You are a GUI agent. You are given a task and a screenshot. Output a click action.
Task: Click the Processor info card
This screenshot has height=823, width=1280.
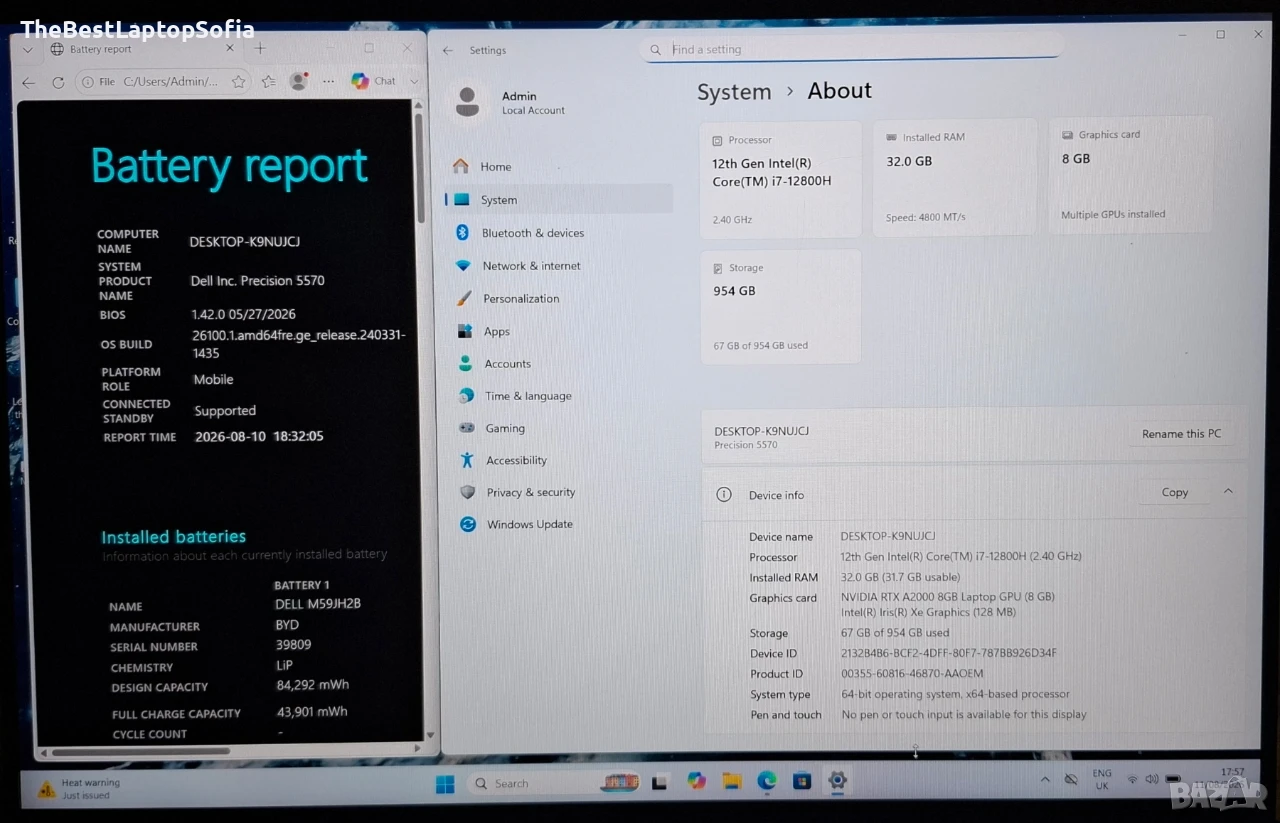[x=781, y=179]
